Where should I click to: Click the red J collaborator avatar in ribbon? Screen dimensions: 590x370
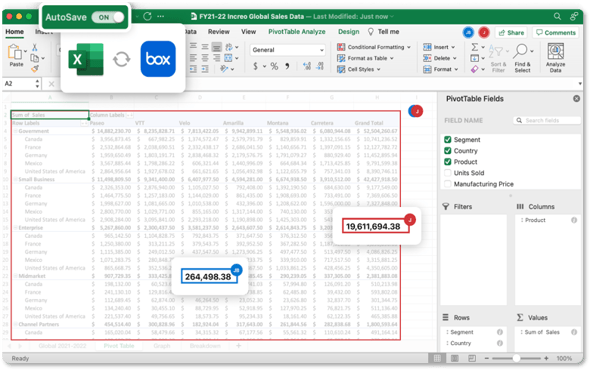pyautogui.click(x=484, y=33)
